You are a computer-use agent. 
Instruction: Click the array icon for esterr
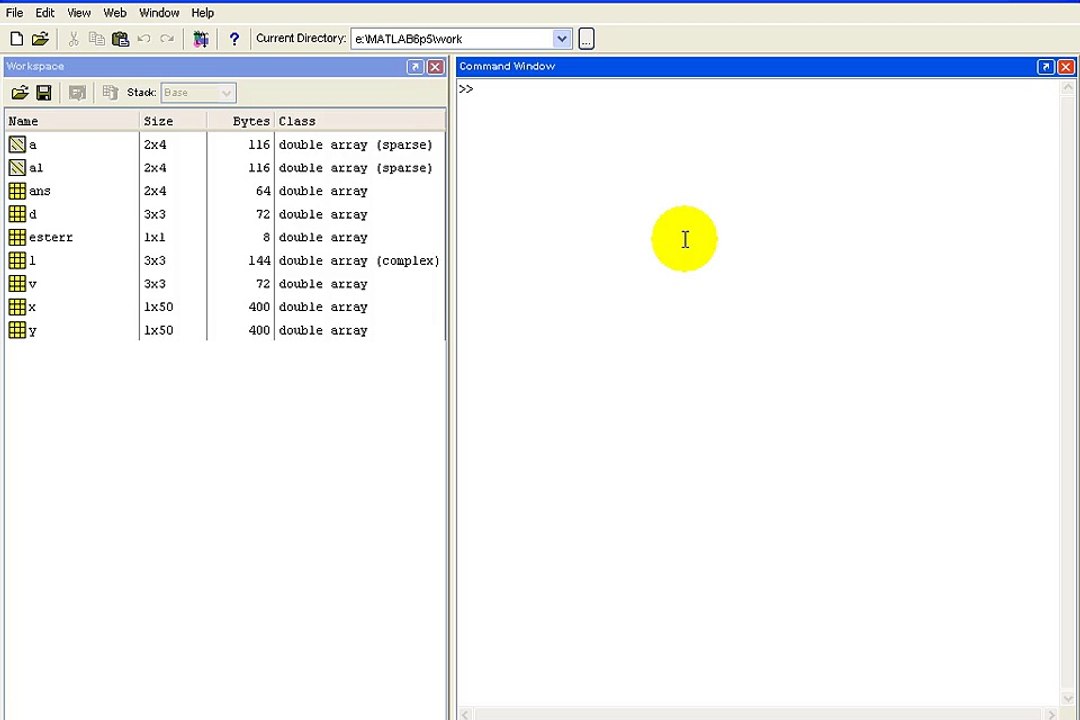(17, 237)
